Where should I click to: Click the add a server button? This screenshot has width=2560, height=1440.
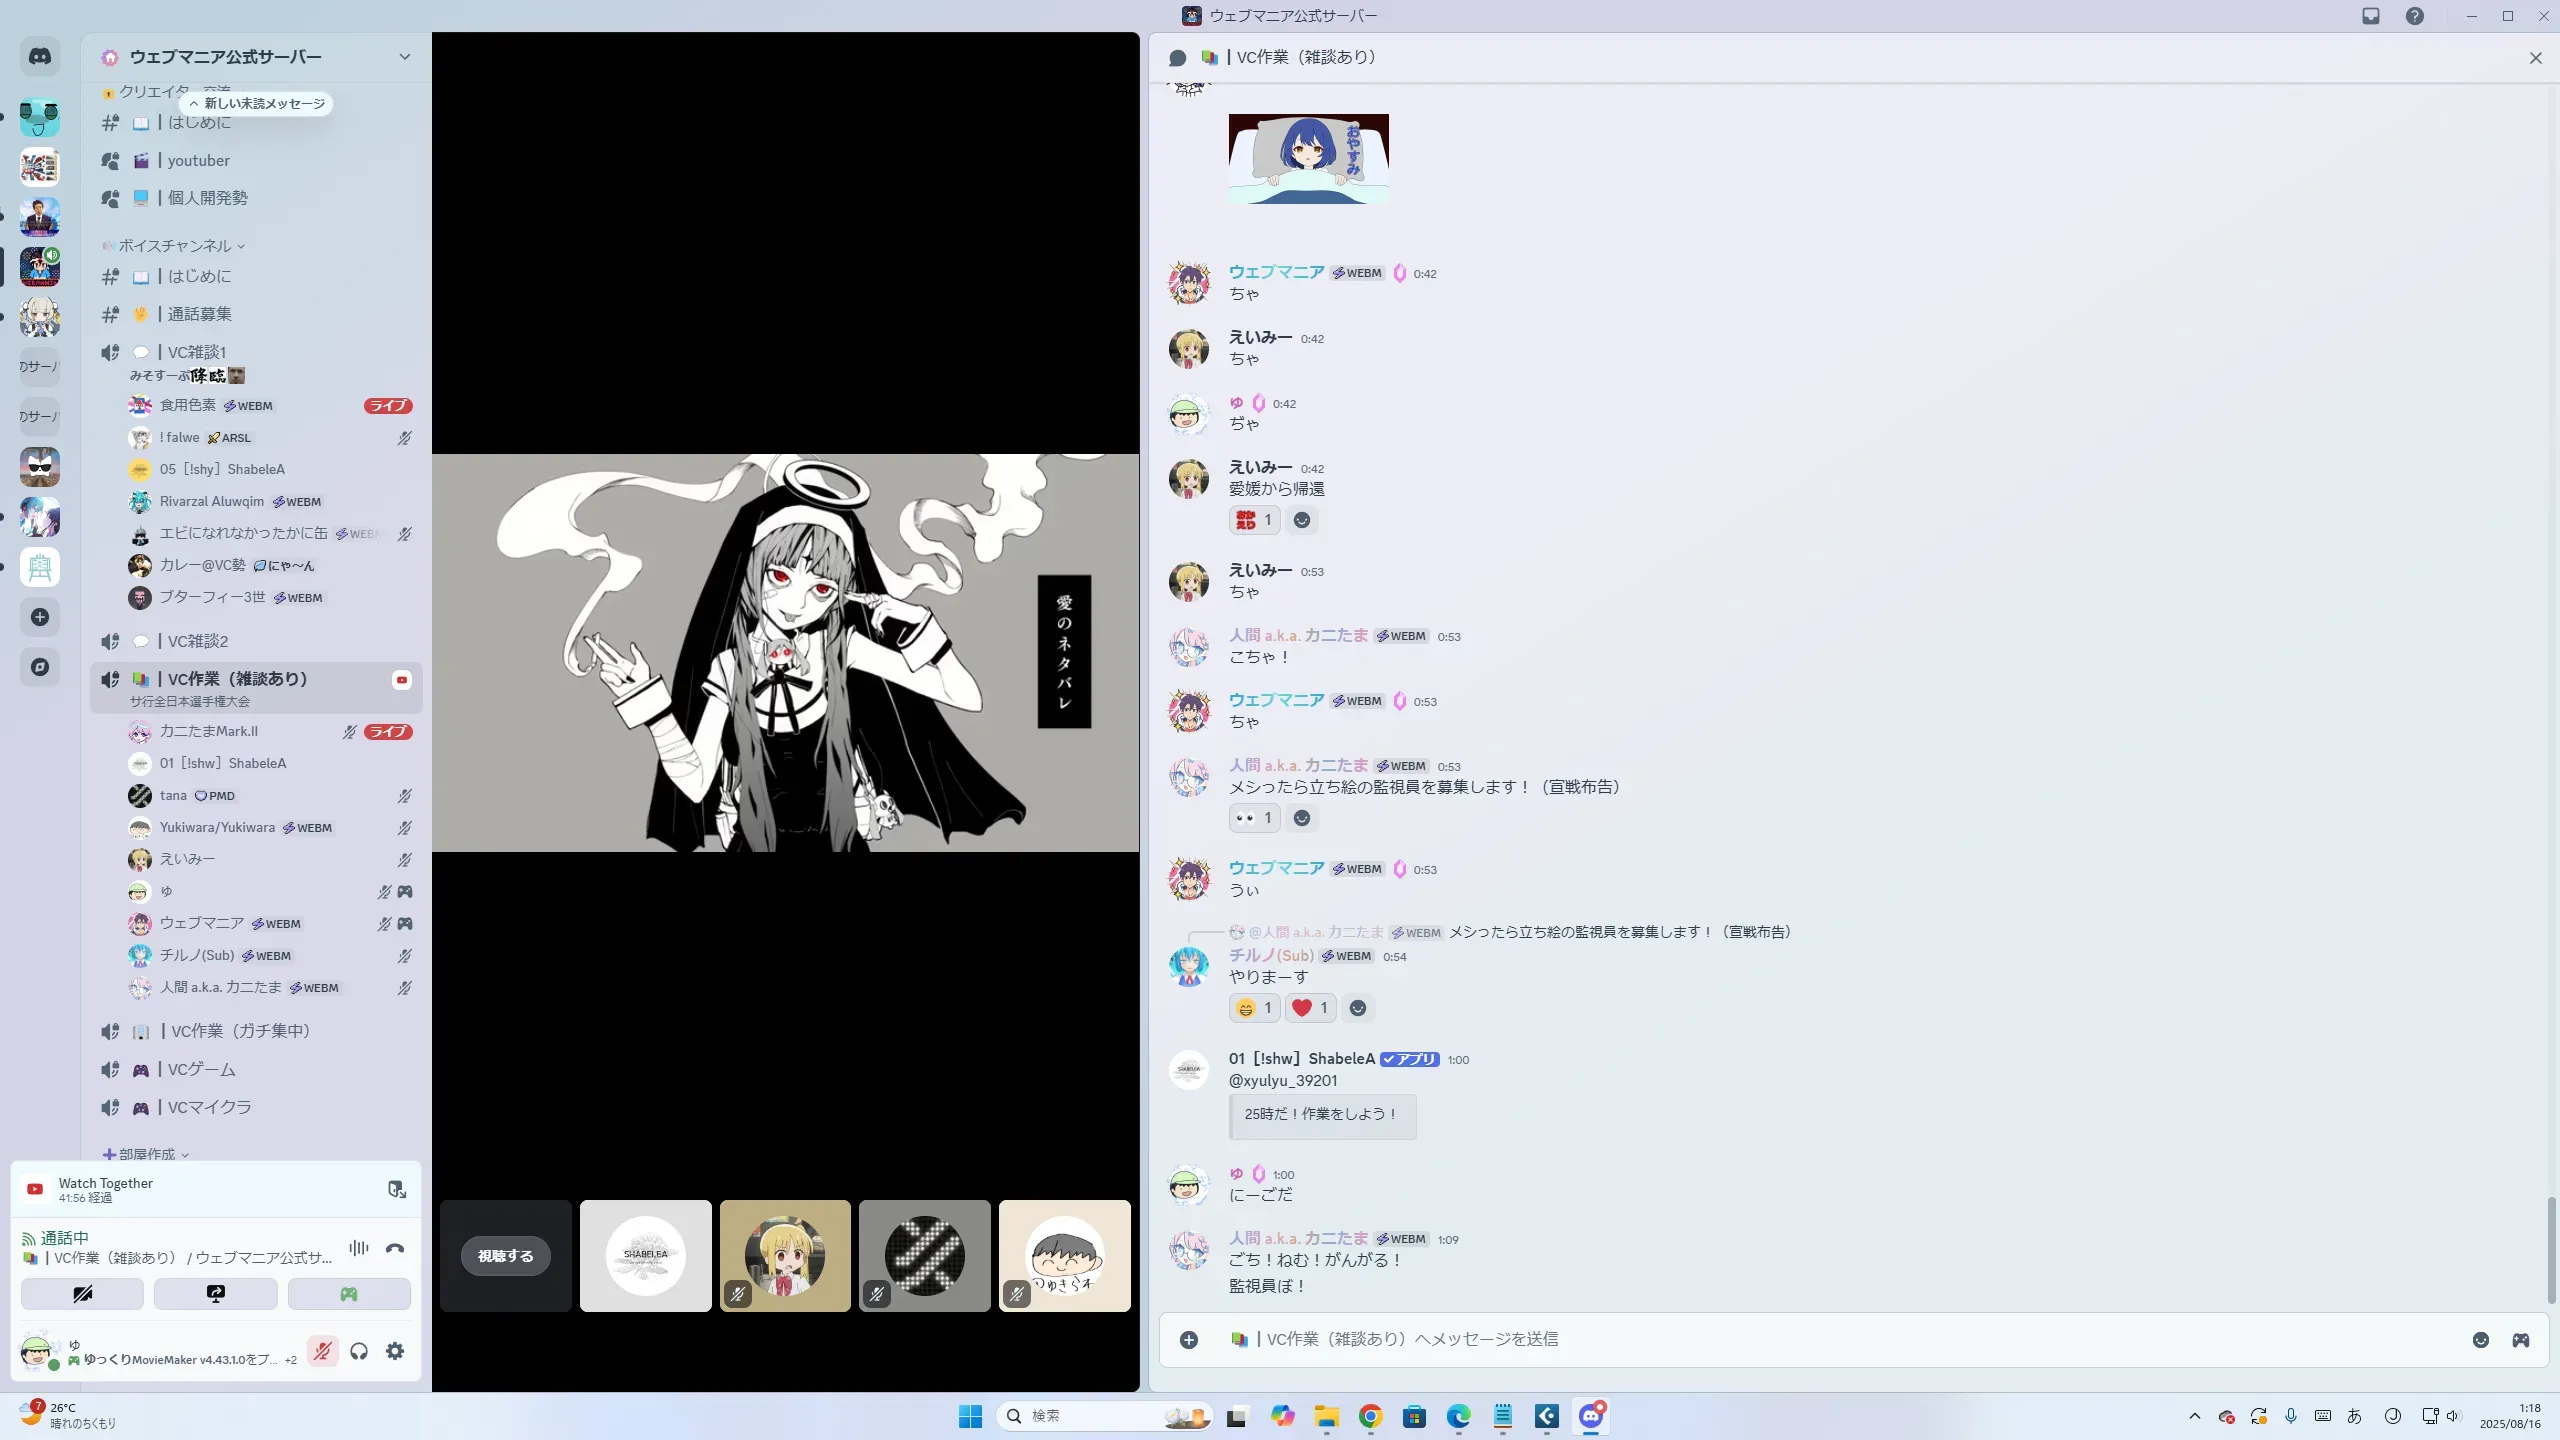(40, 617)
